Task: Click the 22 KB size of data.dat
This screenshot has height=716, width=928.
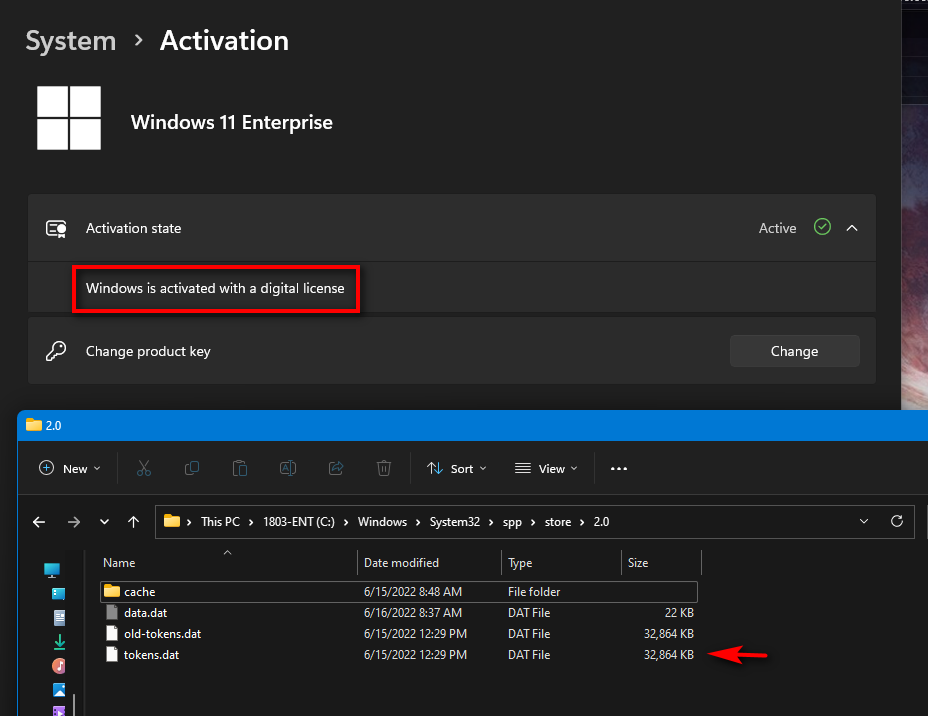Action: click(679, 612)
